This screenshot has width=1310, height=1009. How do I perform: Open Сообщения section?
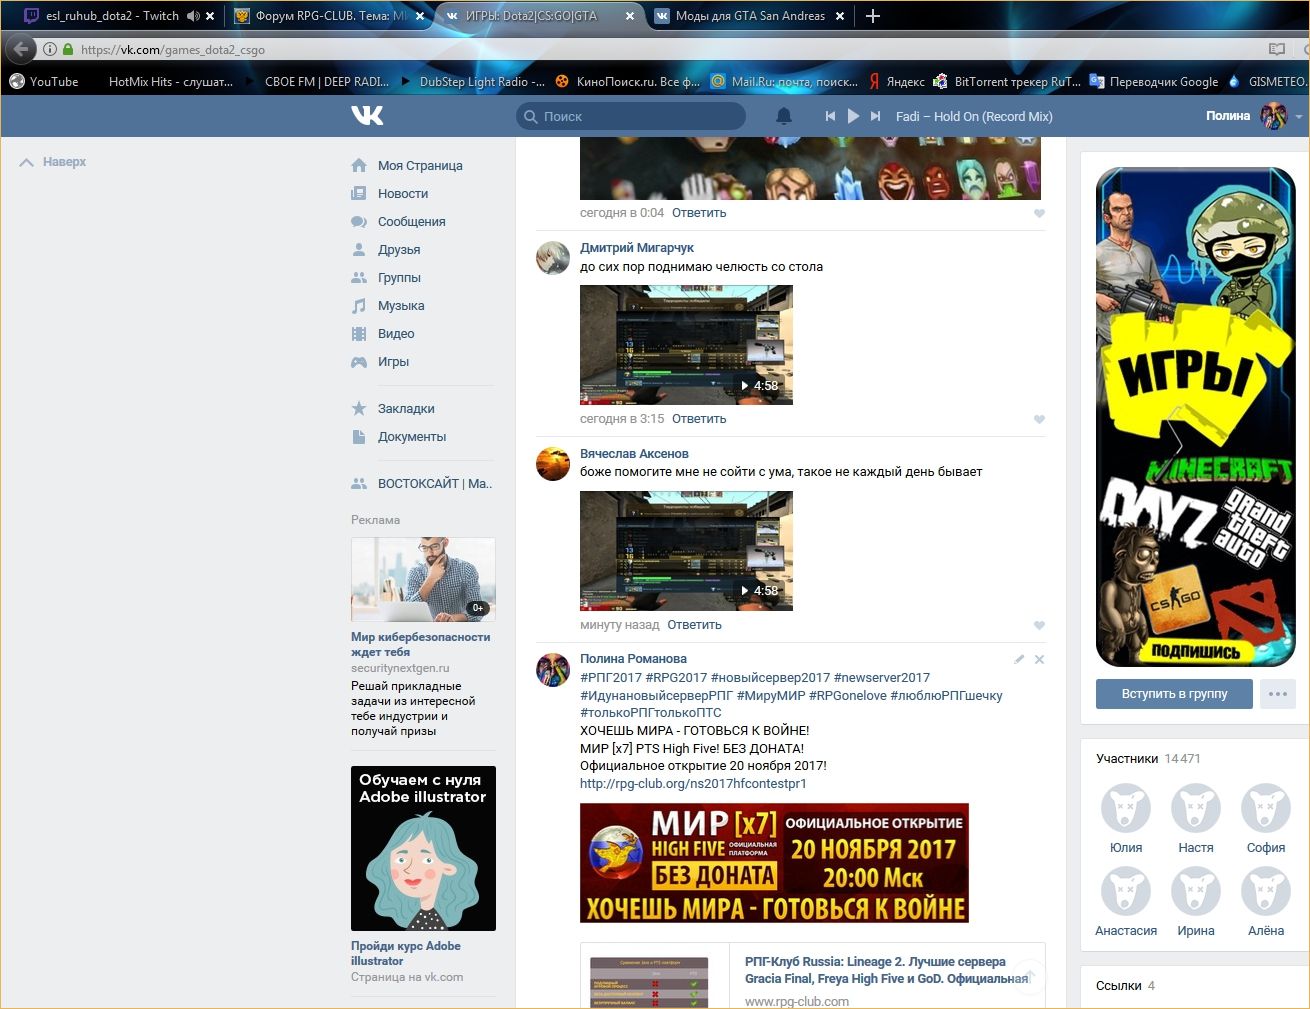pyautogui.click(x=412, y=222)
